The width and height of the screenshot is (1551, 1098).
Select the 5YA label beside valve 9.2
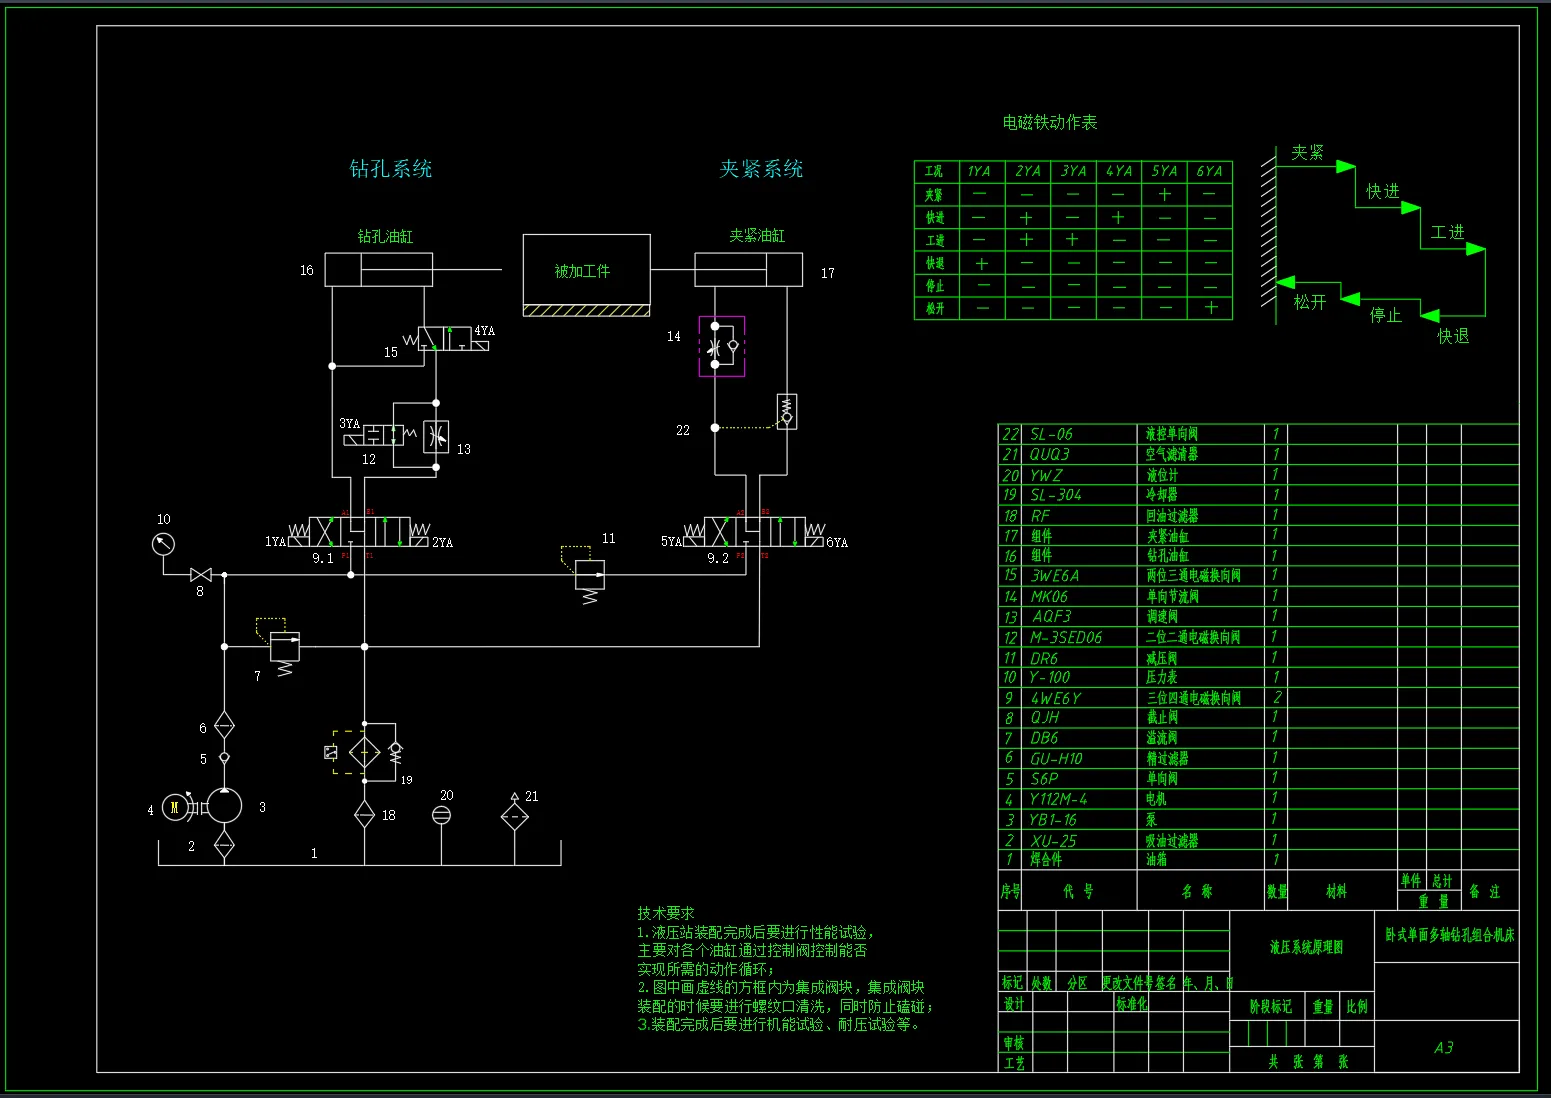pos(671,541)
